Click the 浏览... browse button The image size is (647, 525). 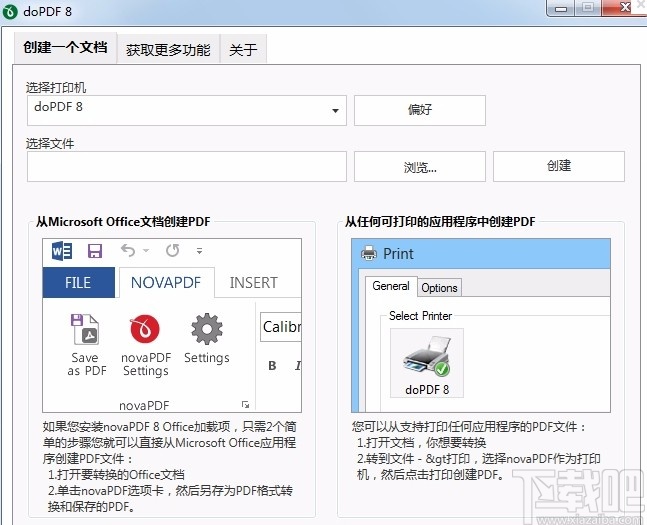[x=420, y=166]
